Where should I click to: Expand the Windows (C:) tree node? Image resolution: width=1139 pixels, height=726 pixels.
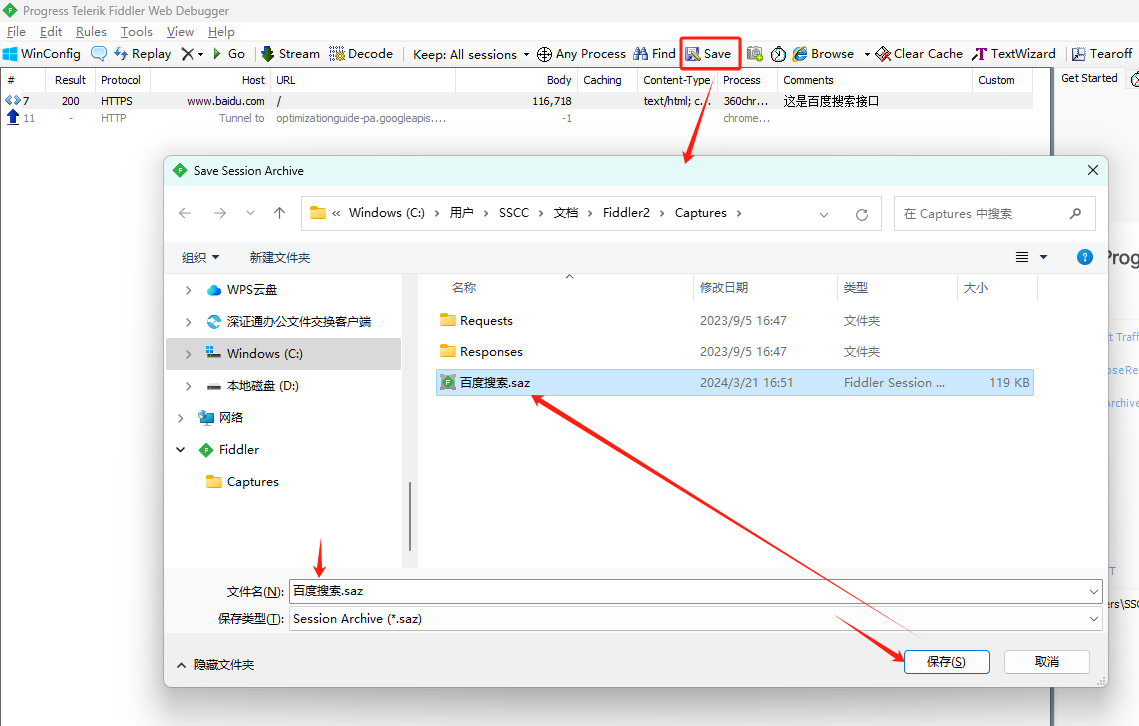(x=188, y=354)
